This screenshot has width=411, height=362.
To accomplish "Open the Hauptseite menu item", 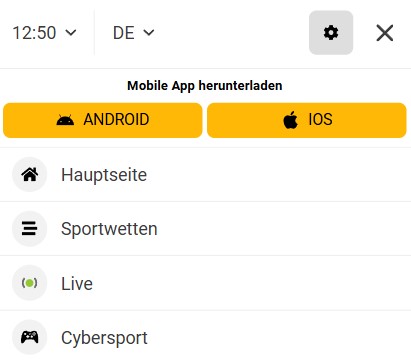I will [x=205, y=174].
